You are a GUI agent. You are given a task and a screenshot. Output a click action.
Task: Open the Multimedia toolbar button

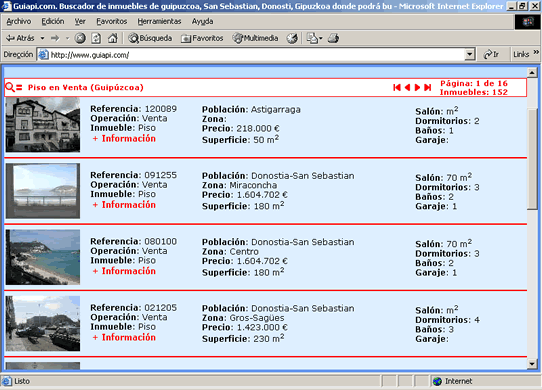coord(255,38)
